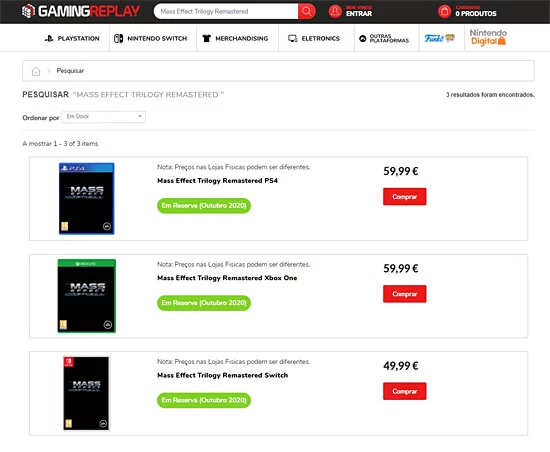The image size is (550, 452).
Task: Click the GamingReplay logo
Action: pos(81,11)
